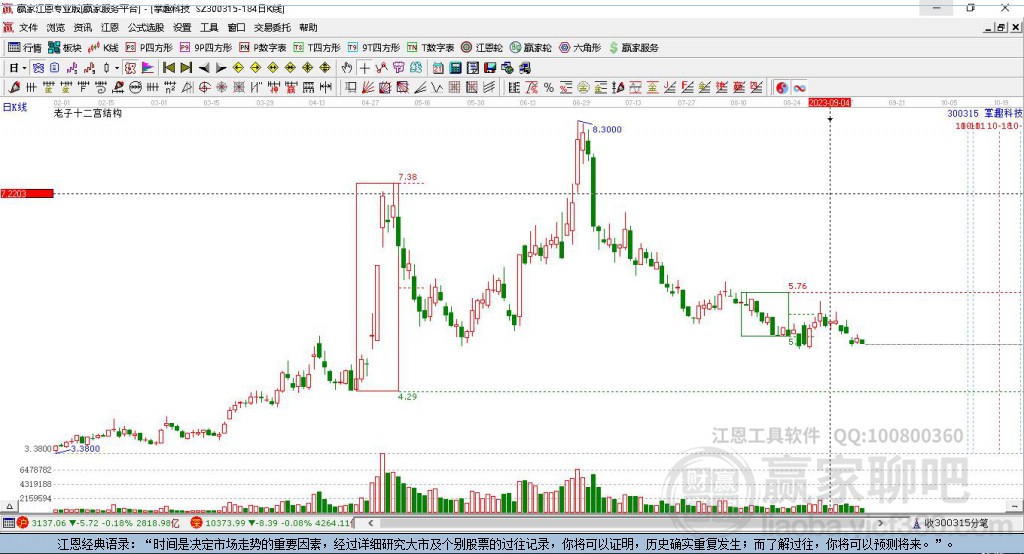Screen dimensions: 1024x554
Task: Restore the inner chart window
Action: point(1001,27)
